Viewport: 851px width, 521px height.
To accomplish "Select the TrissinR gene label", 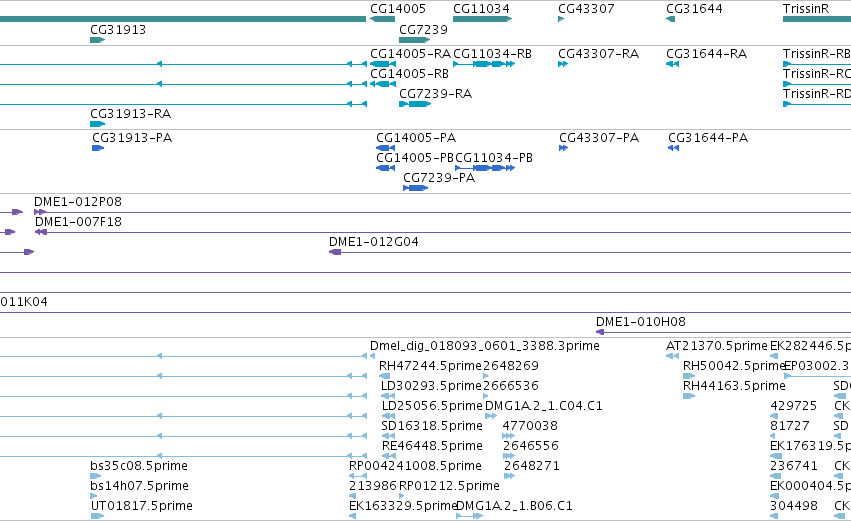I will [806, 9].
